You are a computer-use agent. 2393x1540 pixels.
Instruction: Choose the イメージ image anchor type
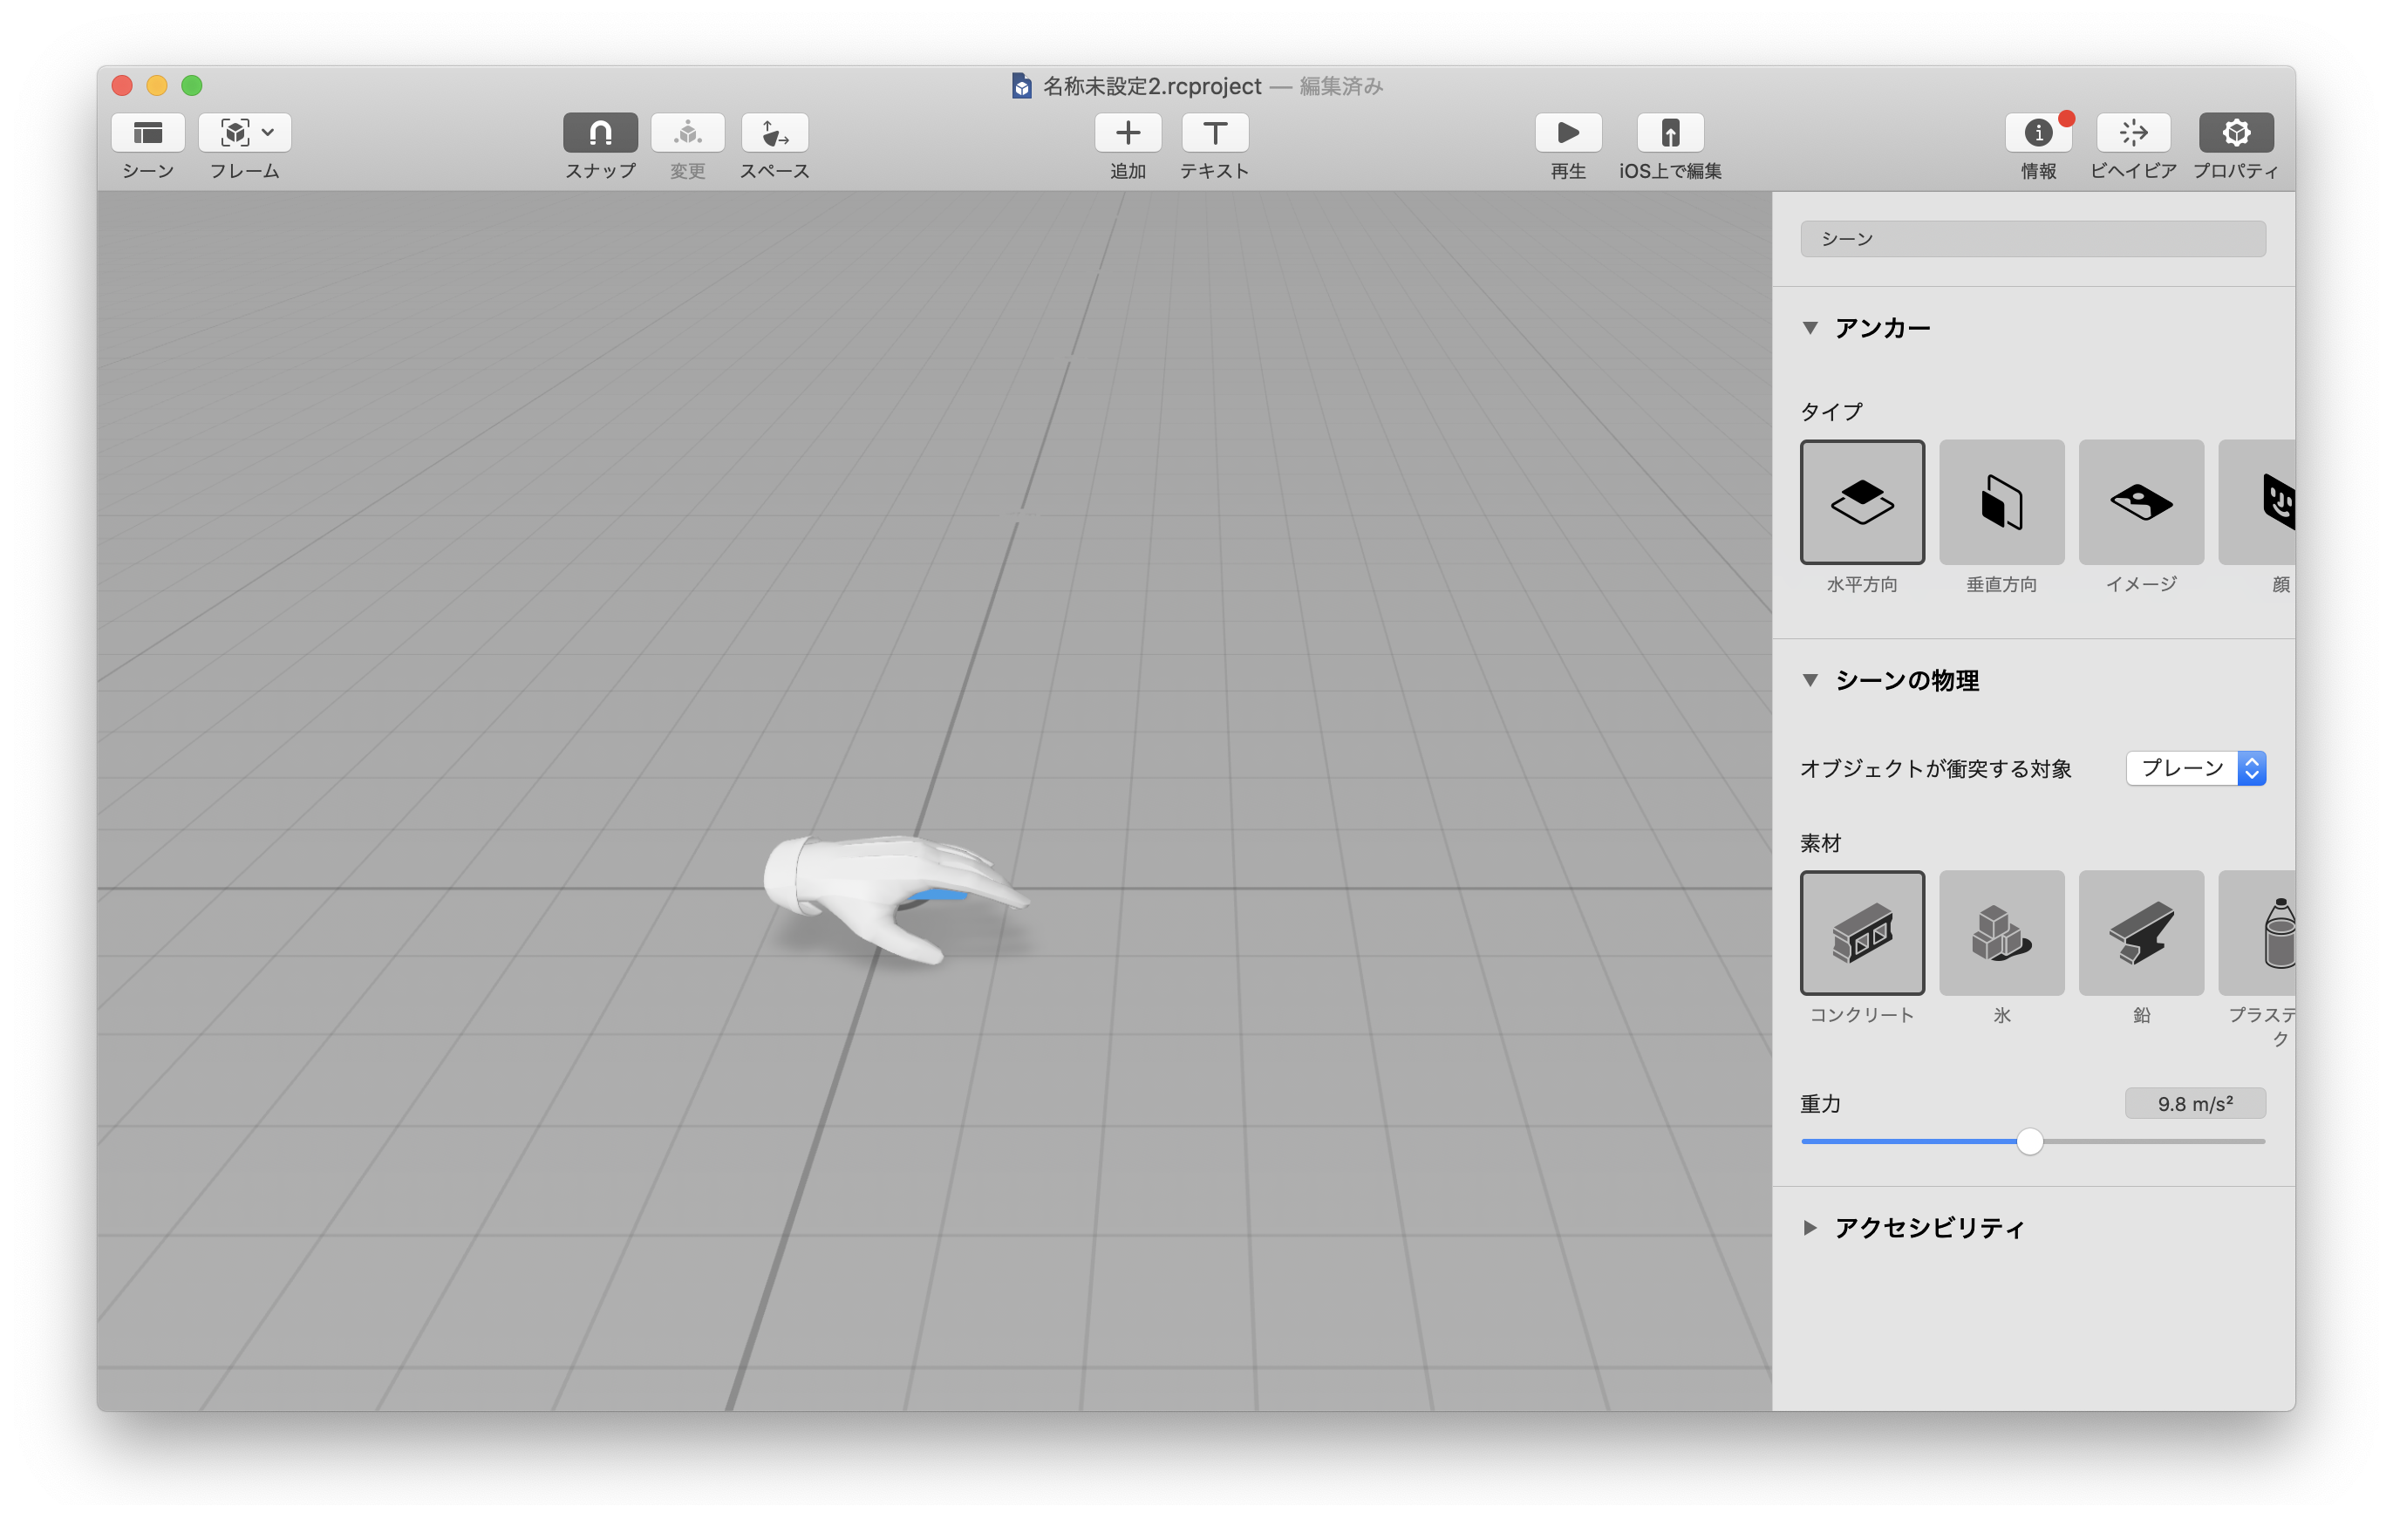(x=2140, y=502)
